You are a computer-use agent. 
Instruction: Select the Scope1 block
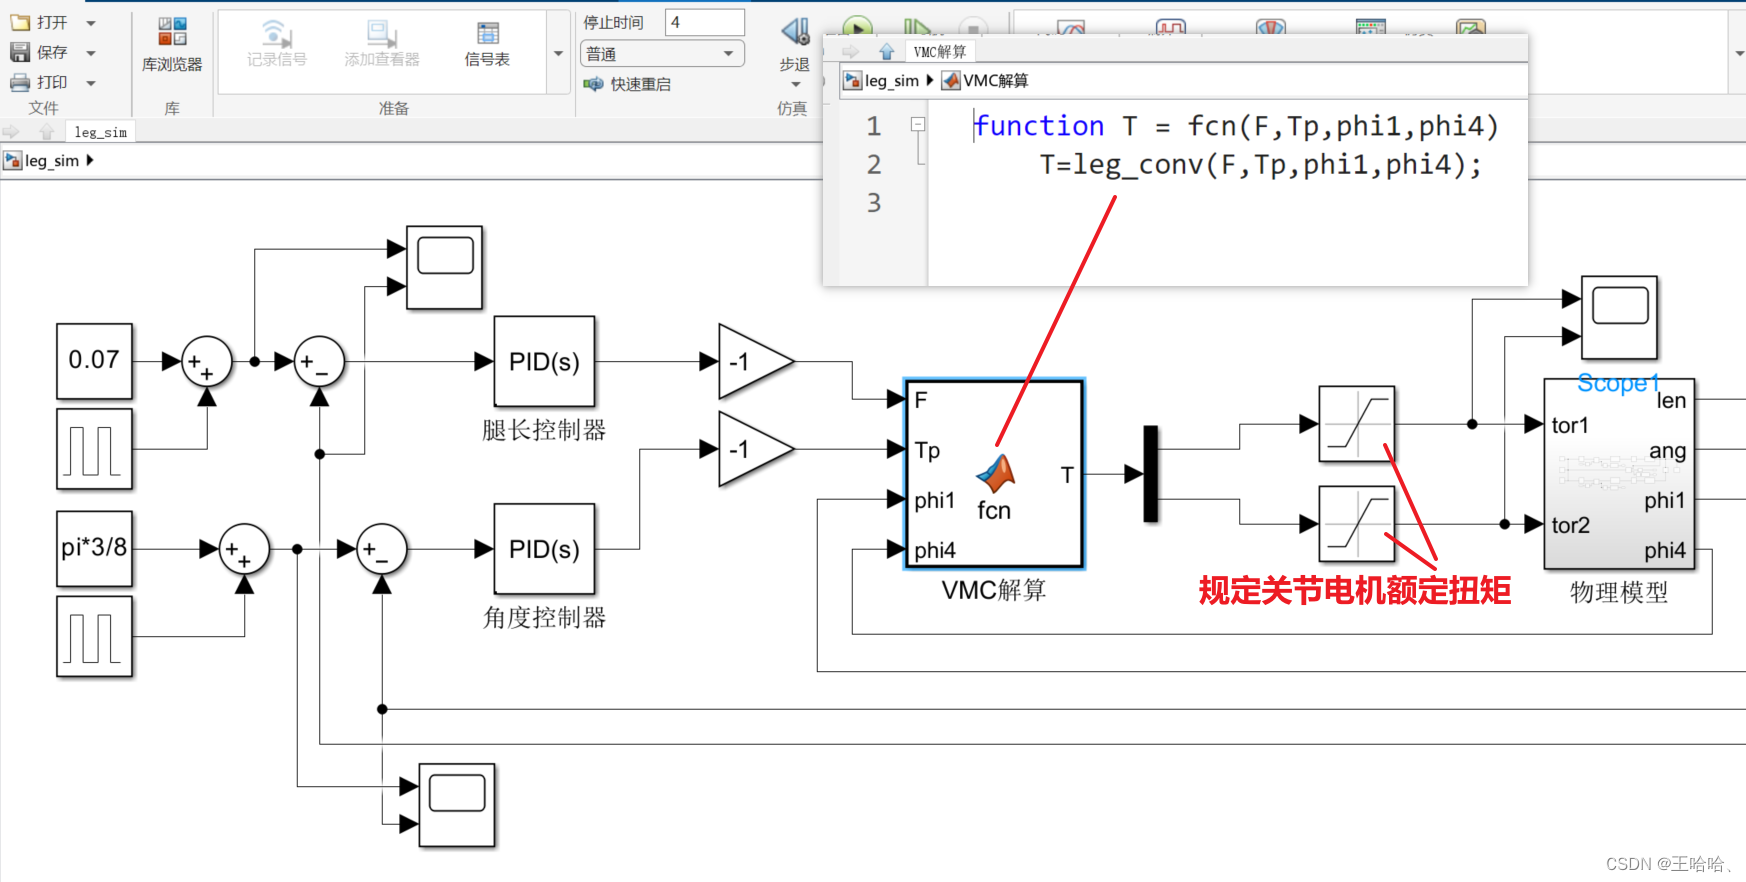click(1619, 317)
